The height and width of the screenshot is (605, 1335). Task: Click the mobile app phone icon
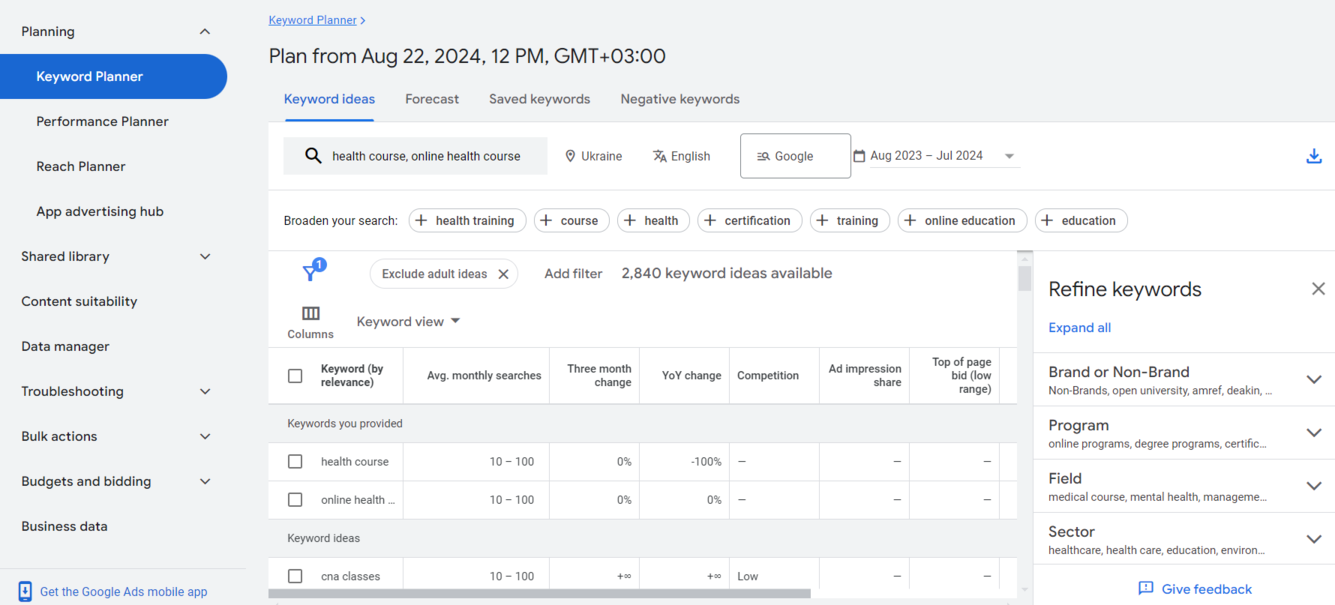pyautogui.click(x=25, y=591)
